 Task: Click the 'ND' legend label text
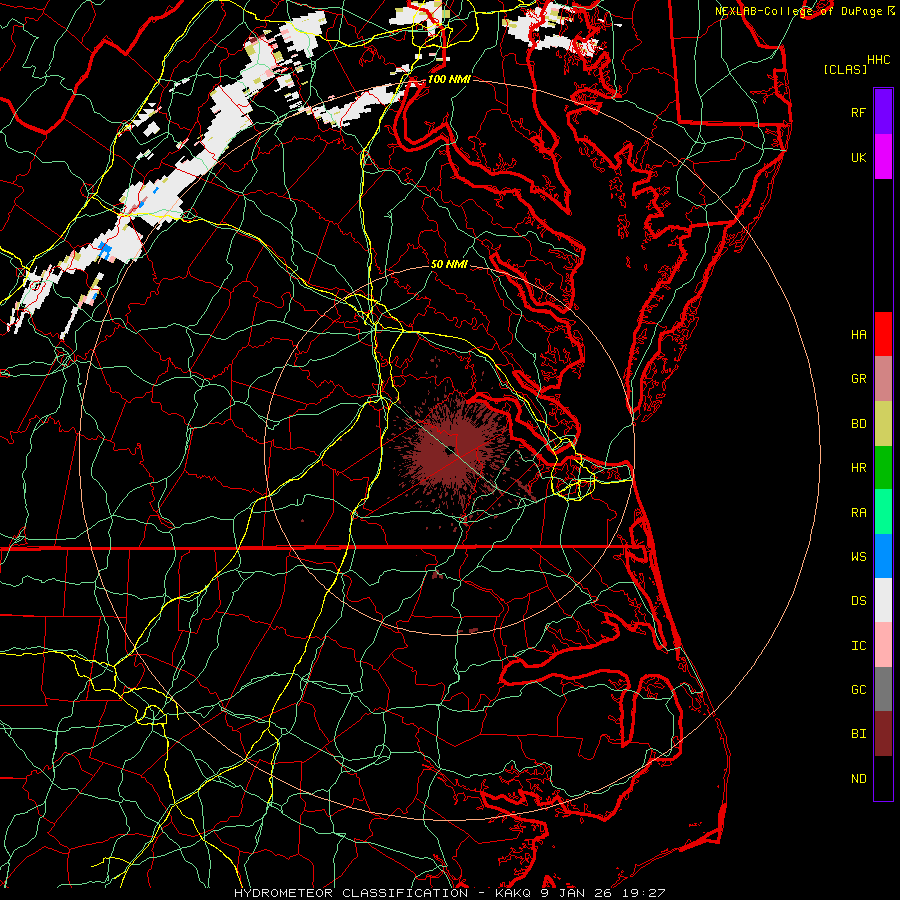click(858, 779)
